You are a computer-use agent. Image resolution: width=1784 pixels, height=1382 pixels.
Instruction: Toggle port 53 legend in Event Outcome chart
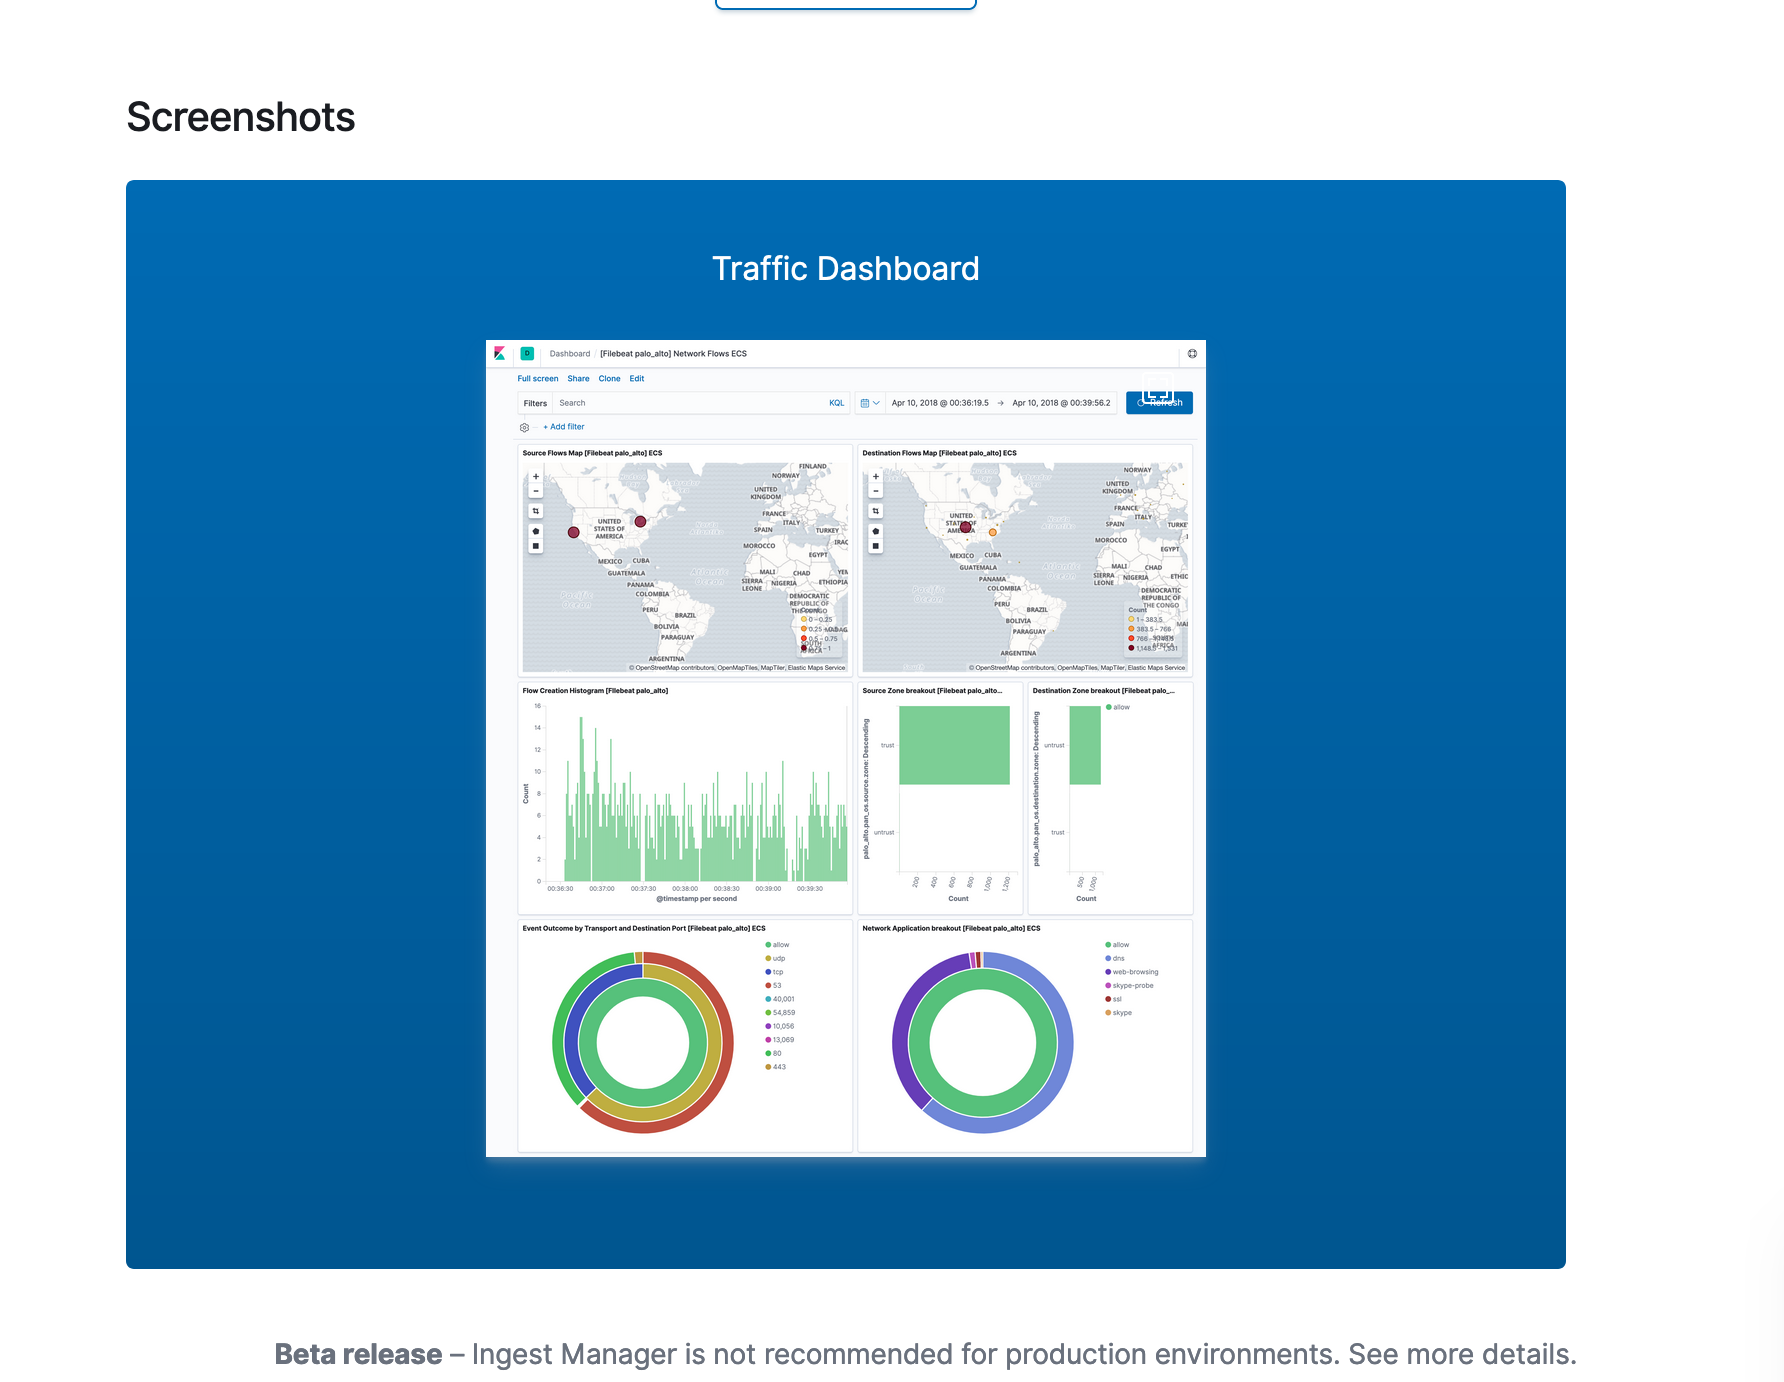click(774, 985)
